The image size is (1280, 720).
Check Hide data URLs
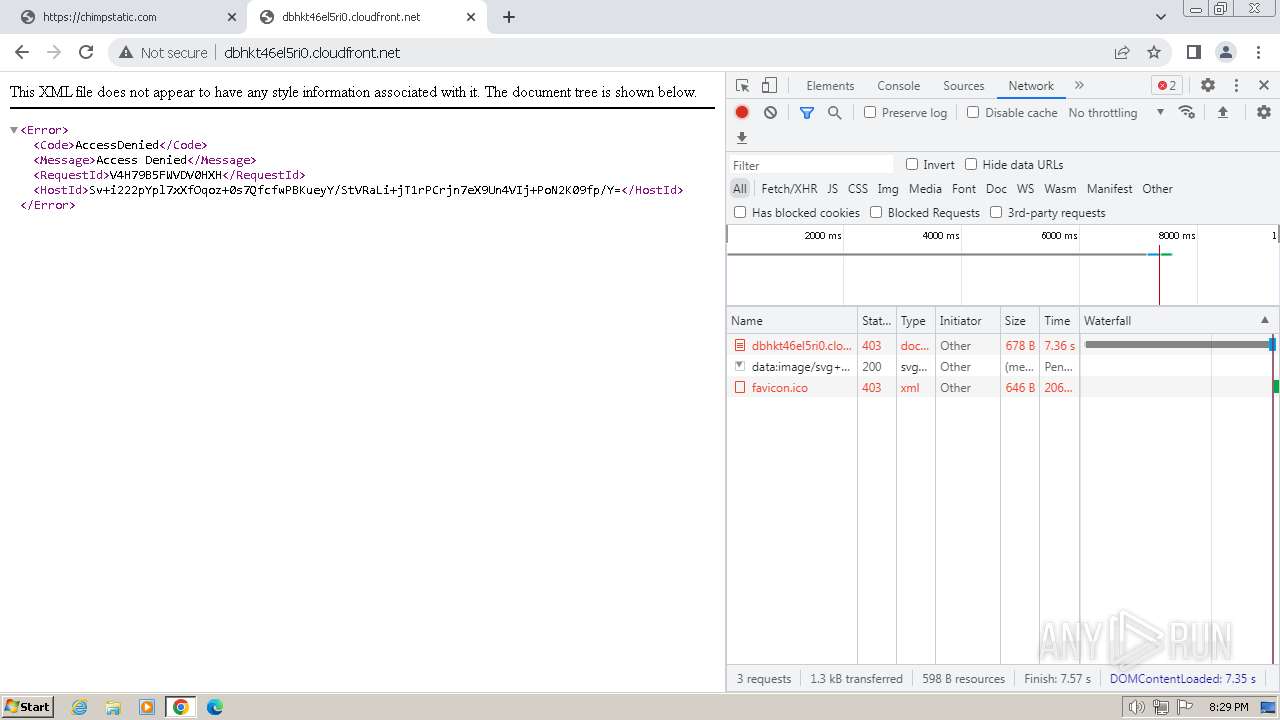(971, 164)
